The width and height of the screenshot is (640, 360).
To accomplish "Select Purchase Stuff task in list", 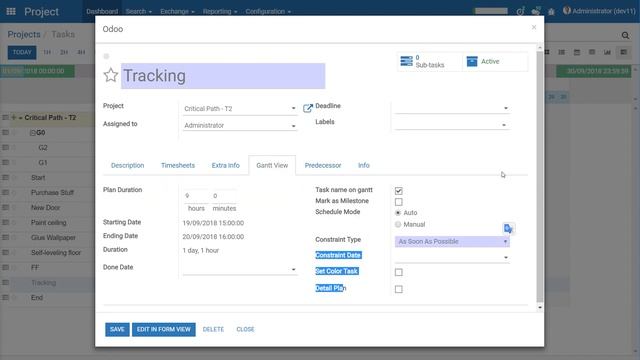I will (52, 193).
